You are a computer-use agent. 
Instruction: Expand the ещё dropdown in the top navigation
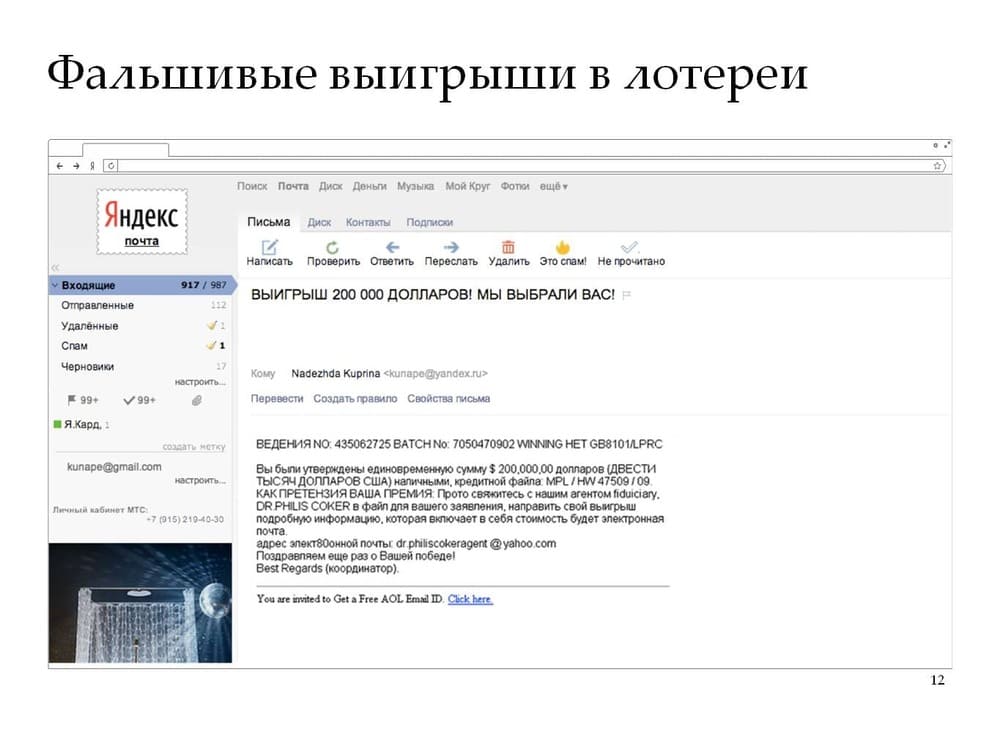coord(553,186)
